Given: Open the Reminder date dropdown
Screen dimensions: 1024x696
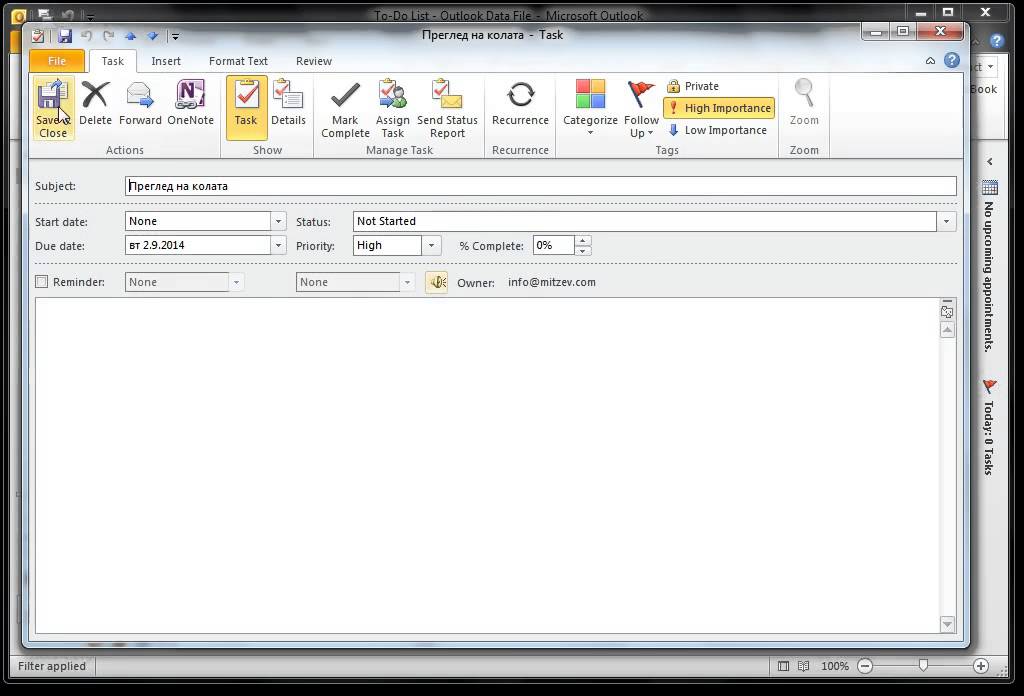Looking at the screenshot, I should [236, 282].
